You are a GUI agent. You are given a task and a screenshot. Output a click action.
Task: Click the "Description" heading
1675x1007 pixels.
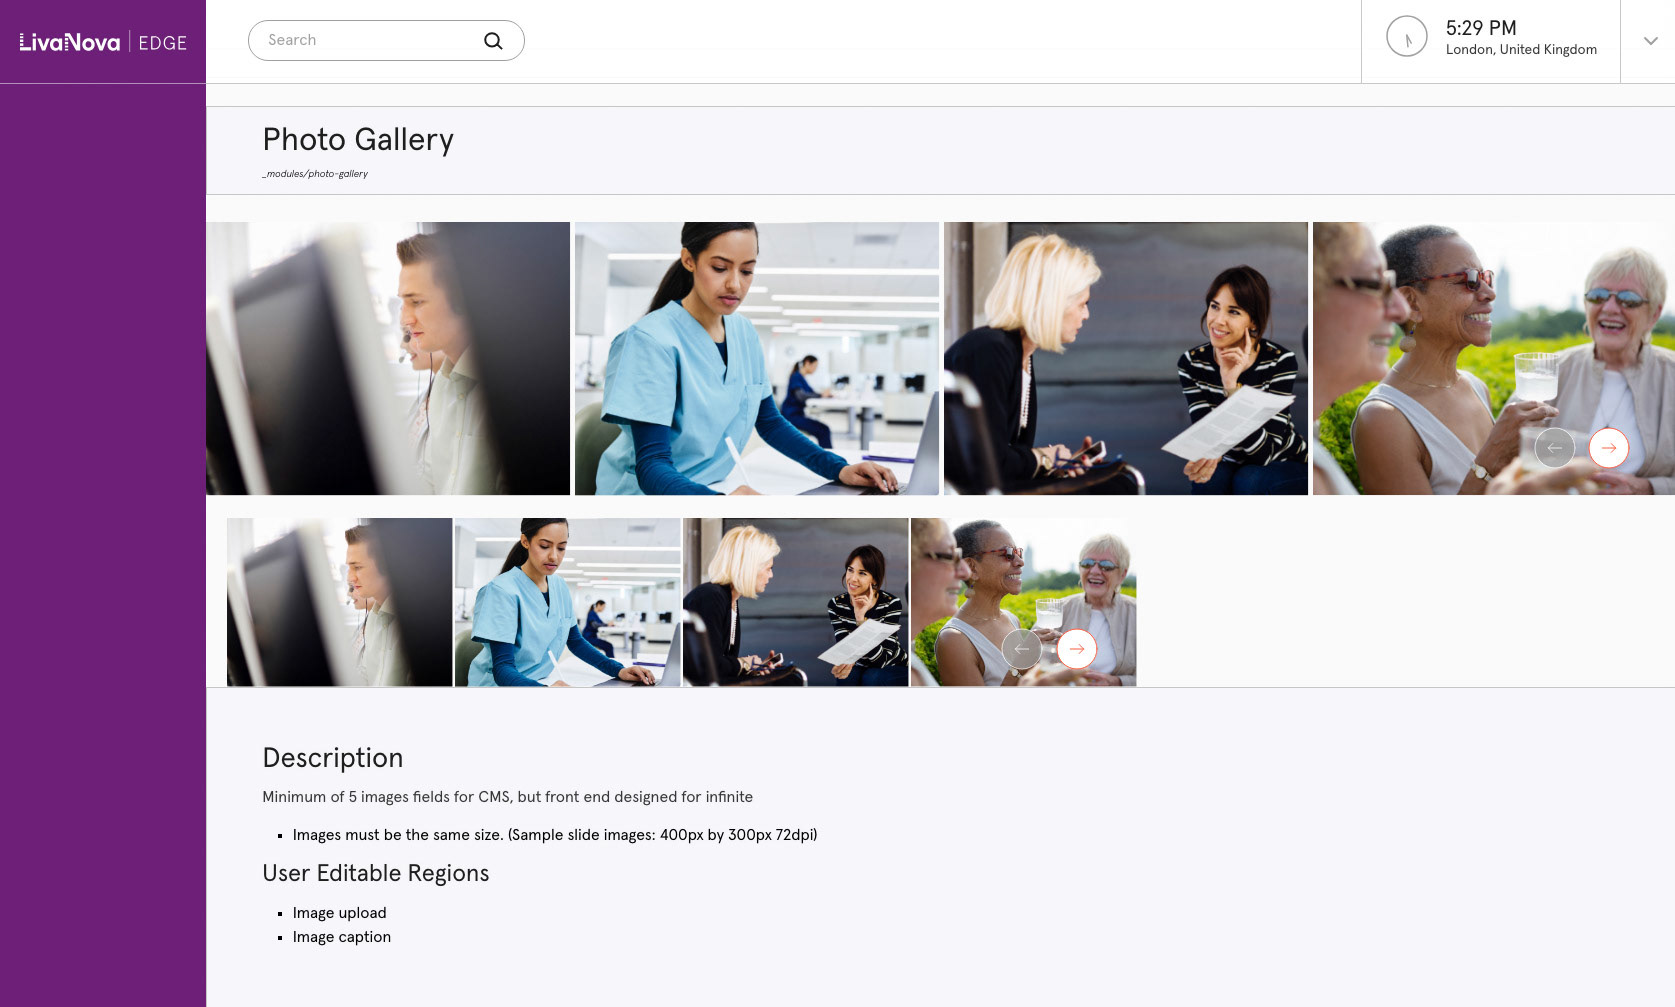click(x=333, y=758)
